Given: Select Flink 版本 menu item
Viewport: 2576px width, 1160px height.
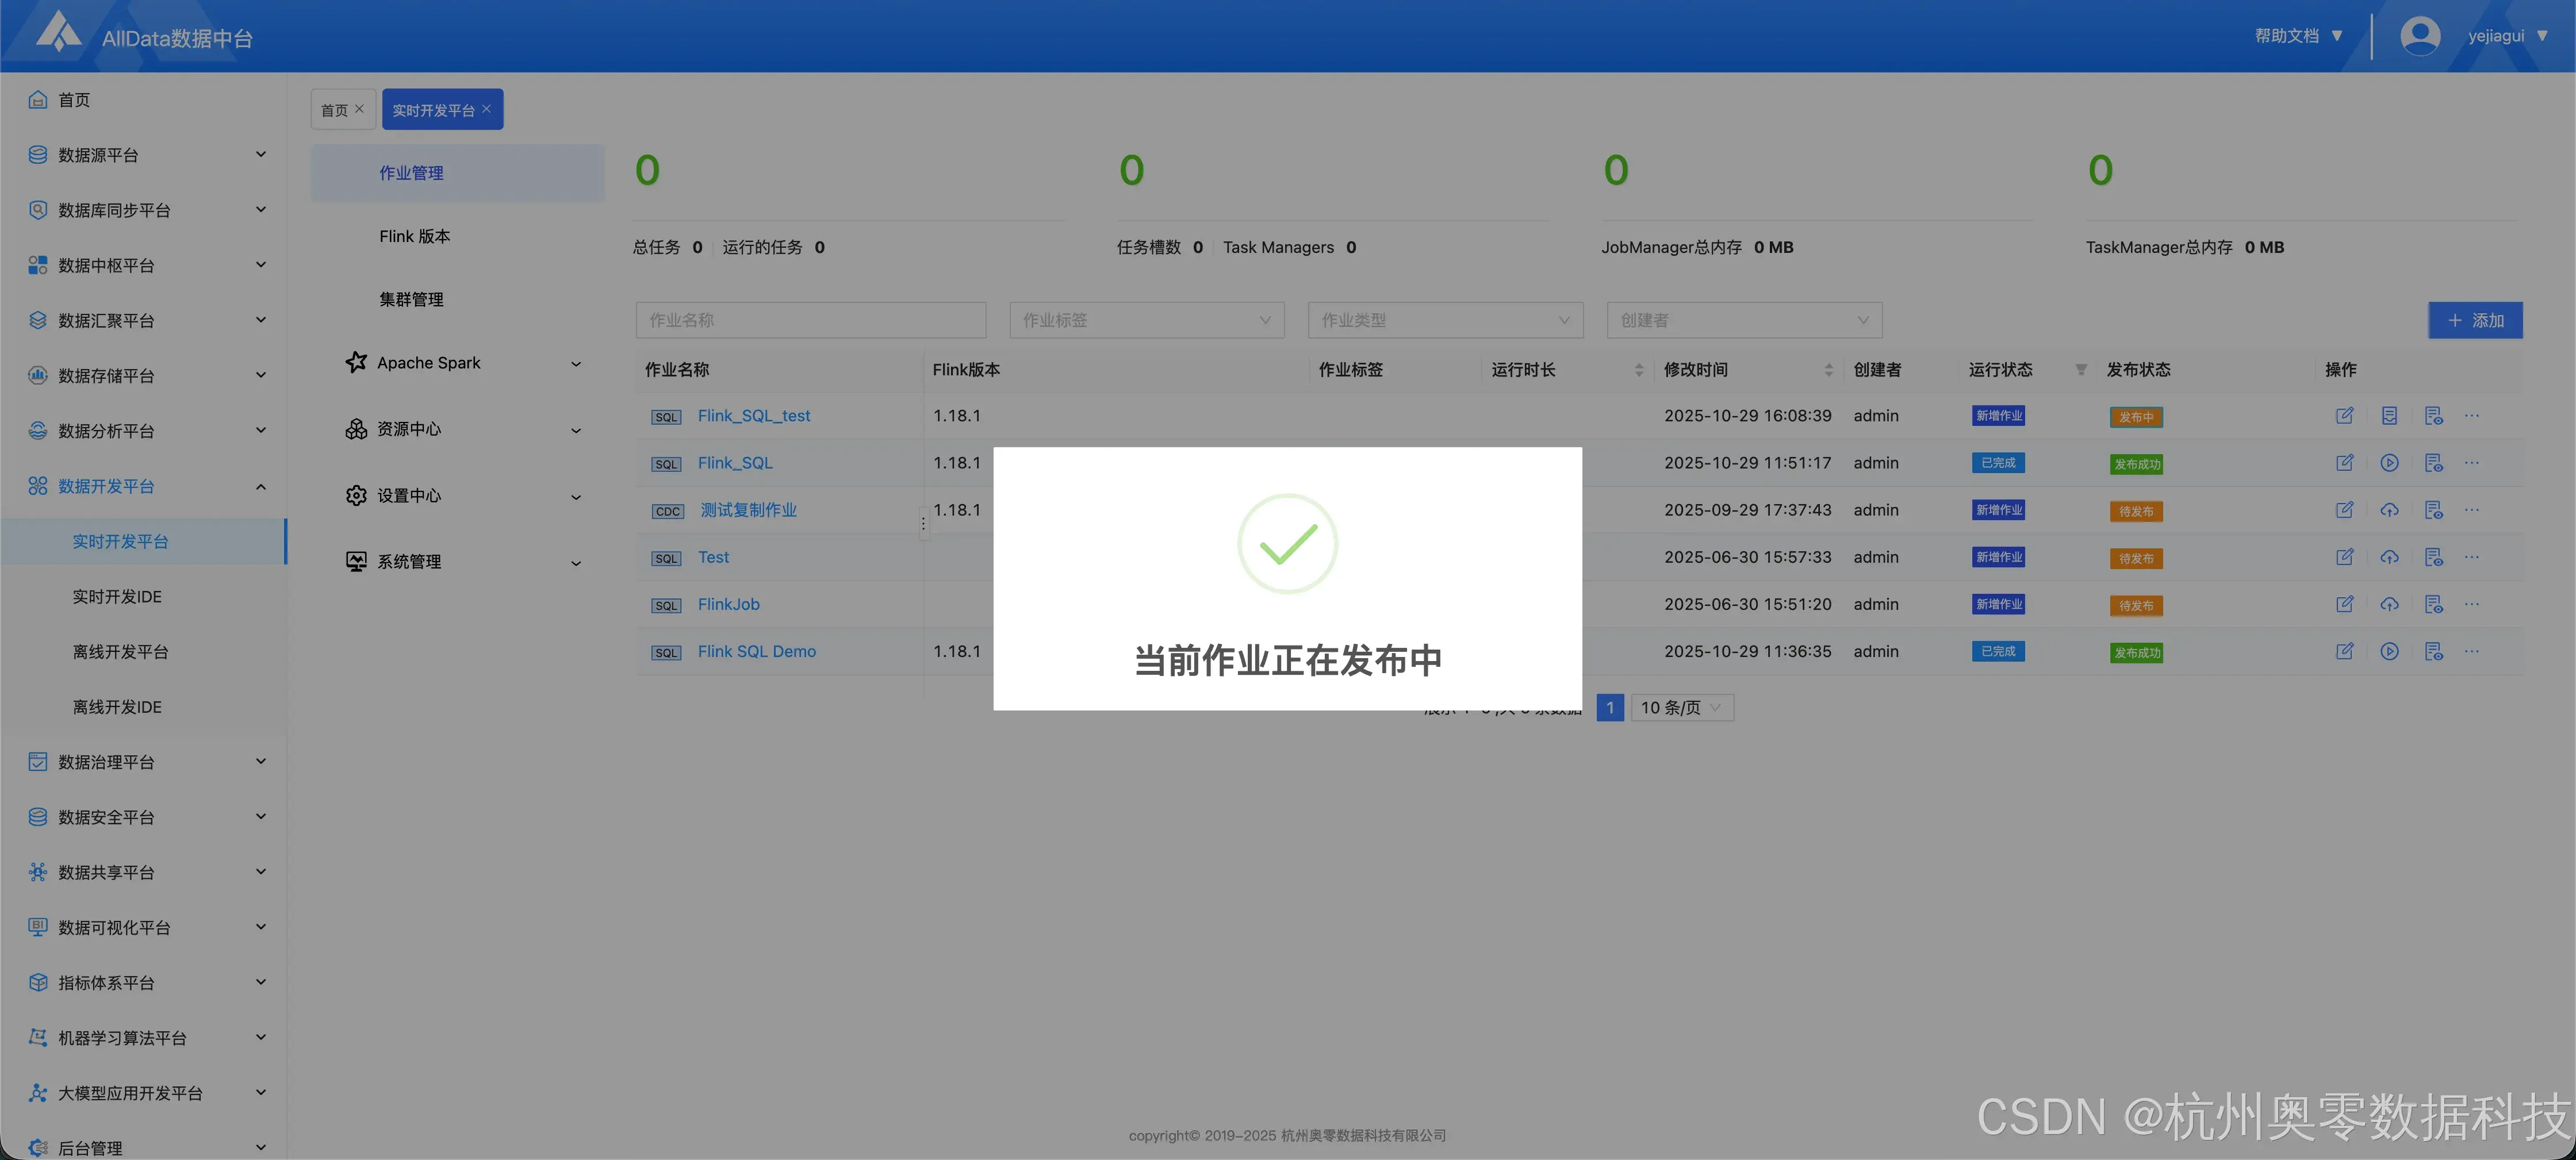Looking at the screenshot, I should (x=414, y=236).
